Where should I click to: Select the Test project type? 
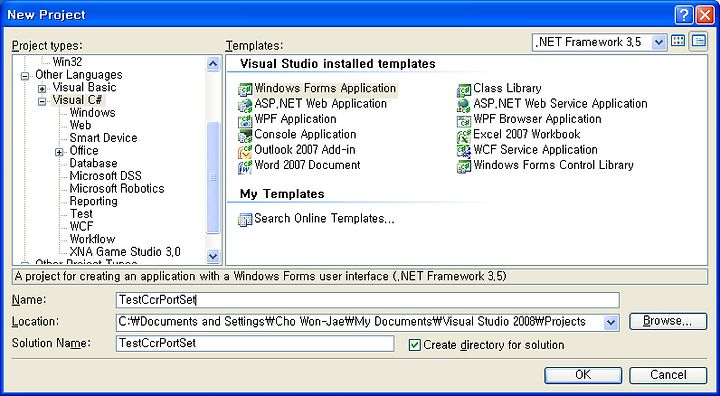[x=81, y=214]
